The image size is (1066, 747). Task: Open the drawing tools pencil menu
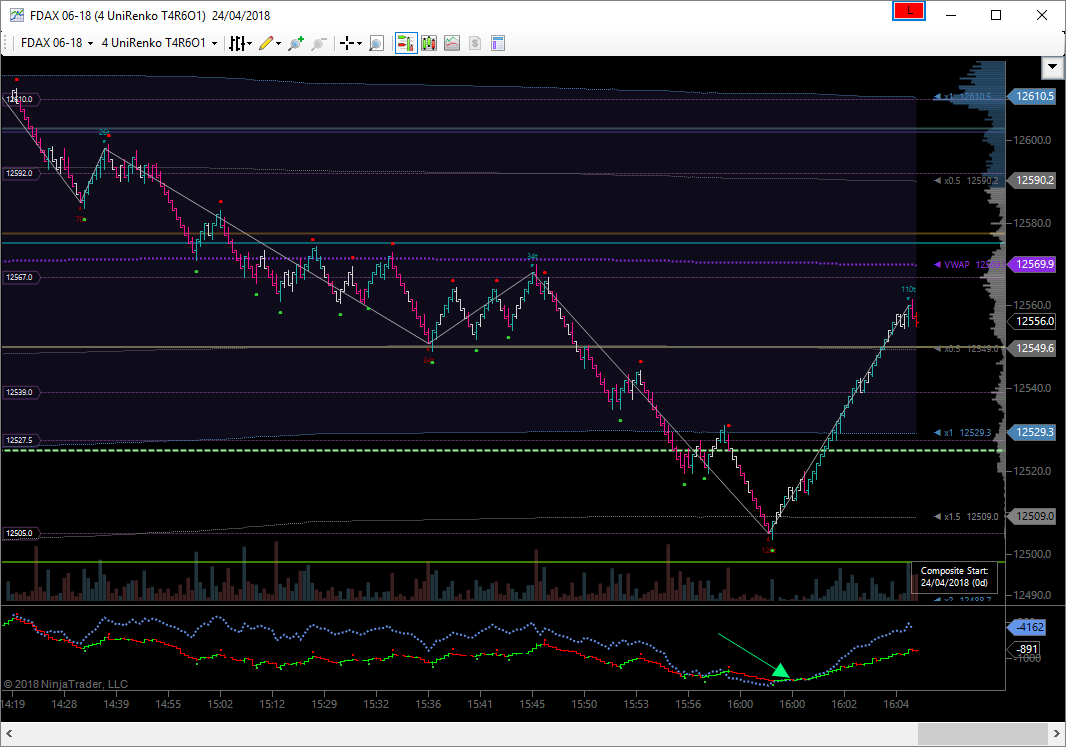pos(270,44)
